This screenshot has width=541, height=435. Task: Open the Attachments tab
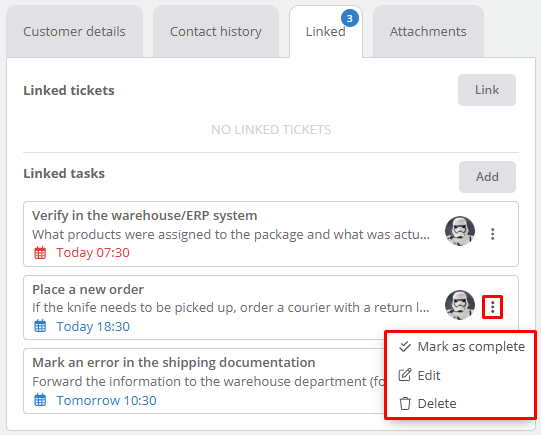coord(428,31)
